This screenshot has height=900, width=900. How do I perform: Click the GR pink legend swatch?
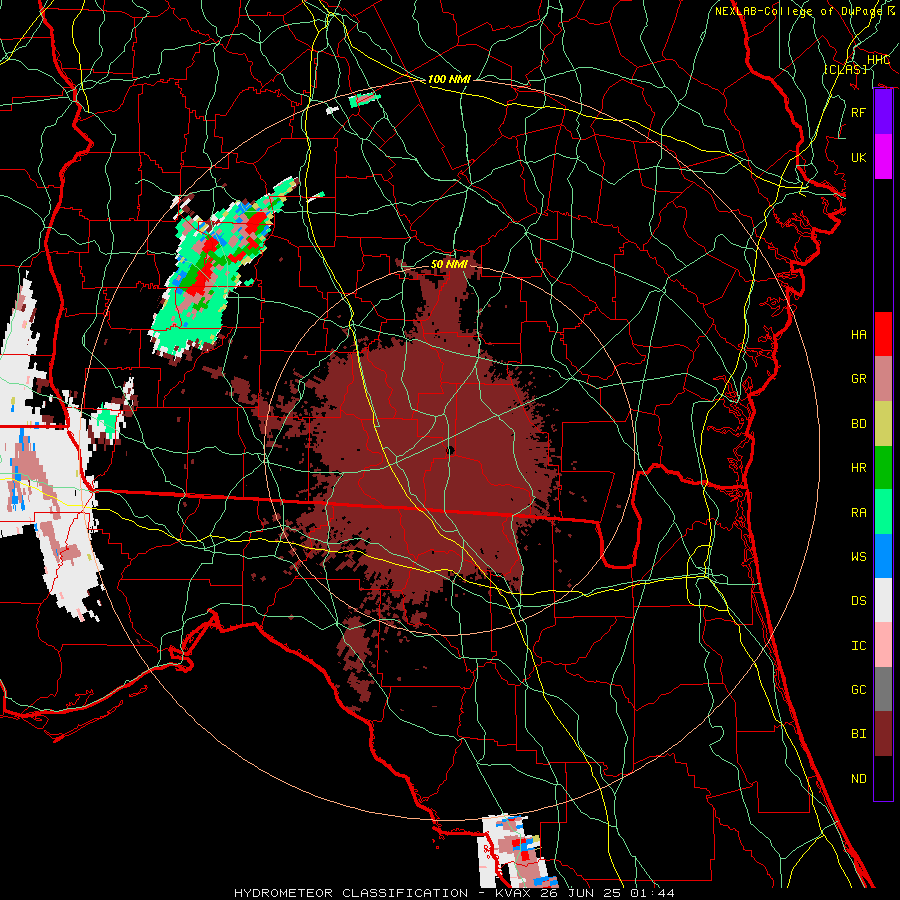(x=883, y=379)
